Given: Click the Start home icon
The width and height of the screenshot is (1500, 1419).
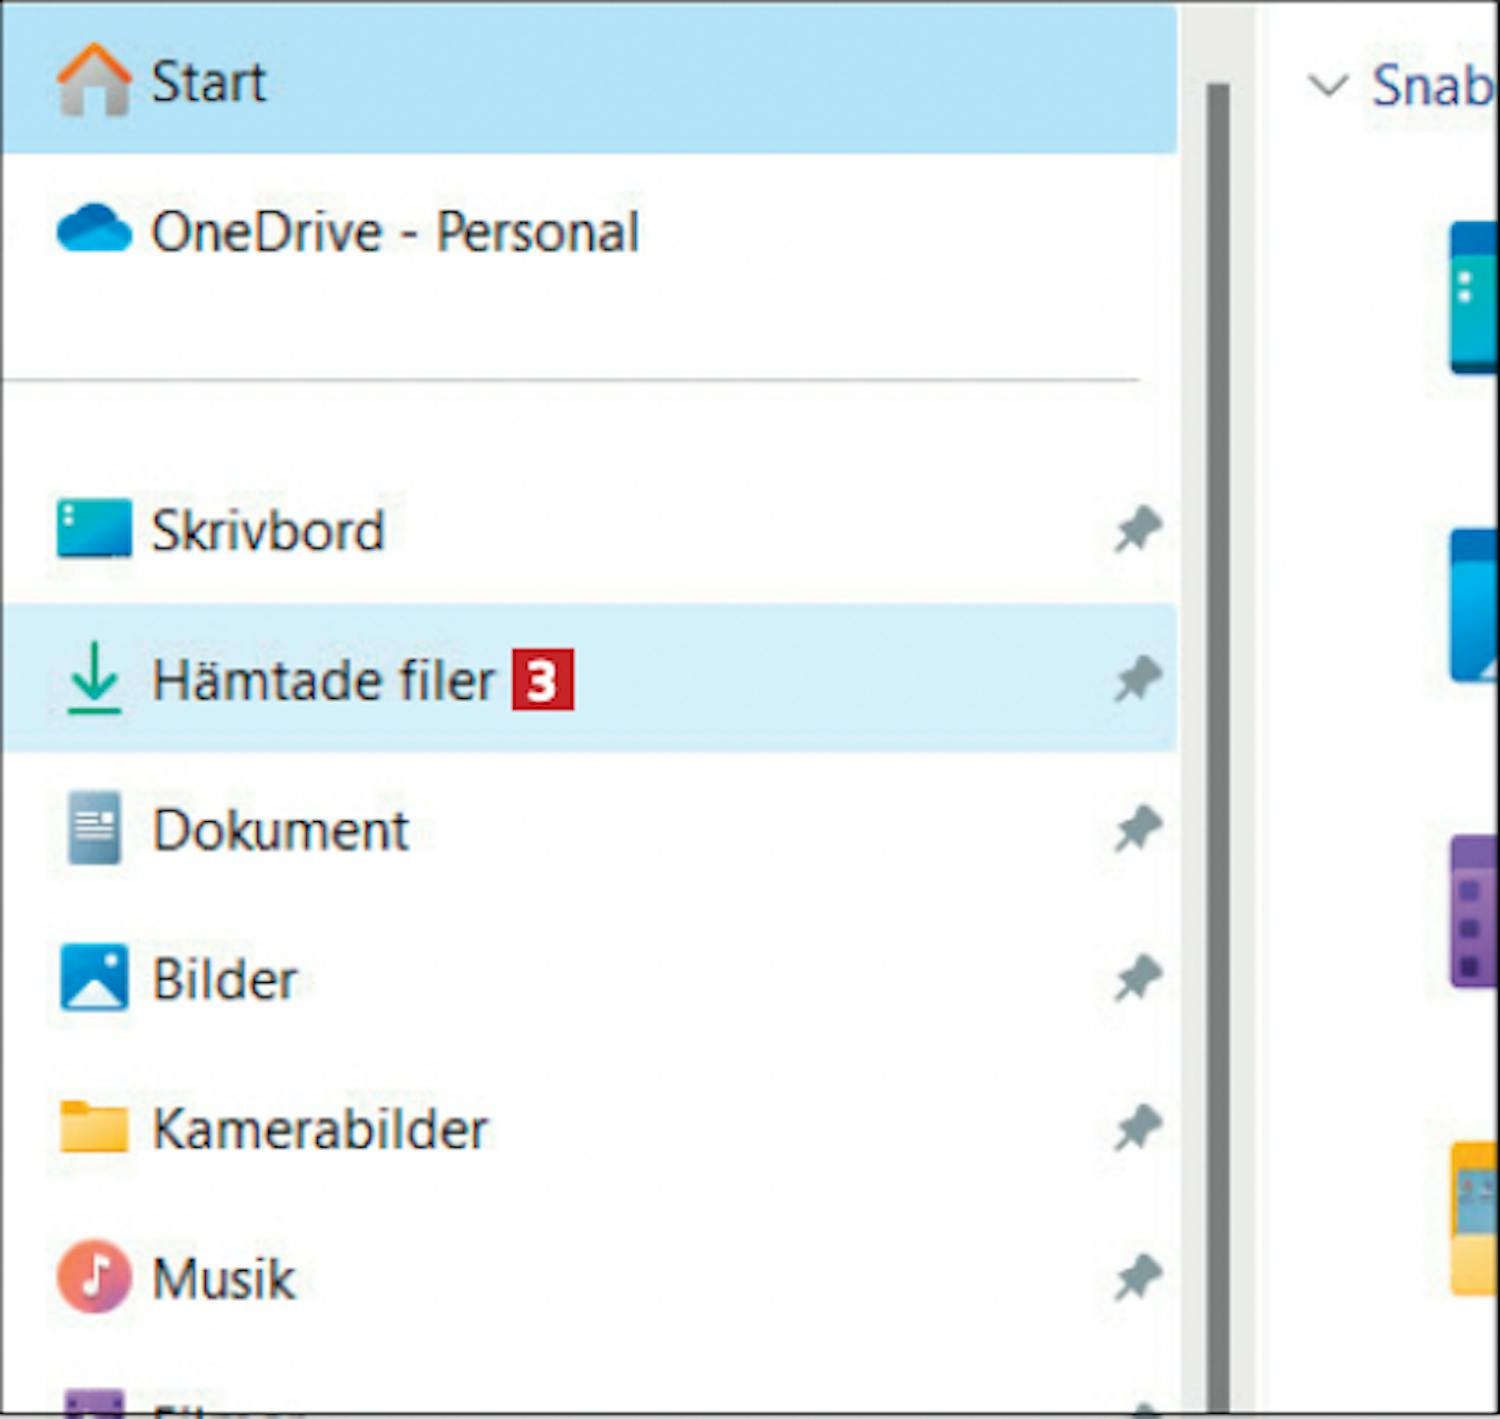Looking at the screenshot, I should (x=93, y=80).
